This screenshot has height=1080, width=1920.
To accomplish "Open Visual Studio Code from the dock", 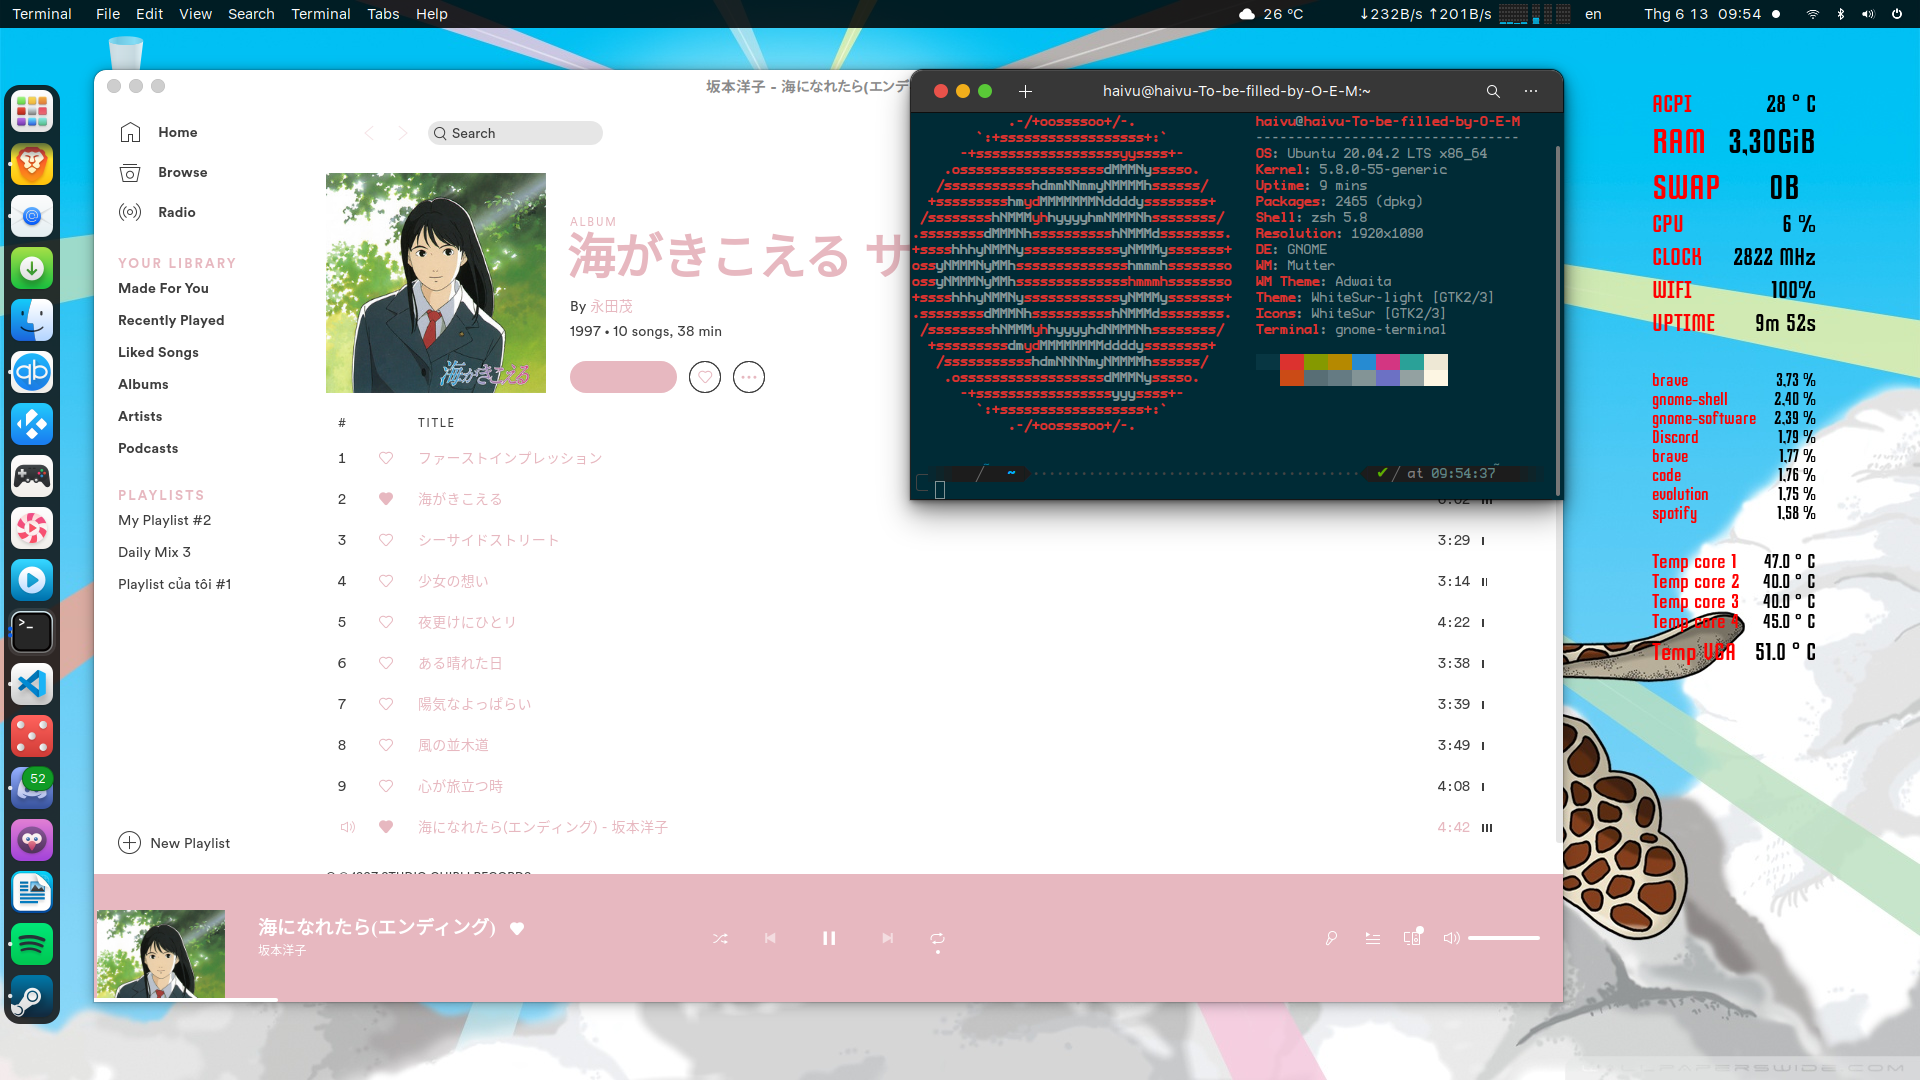I will (x=32, y=684).
